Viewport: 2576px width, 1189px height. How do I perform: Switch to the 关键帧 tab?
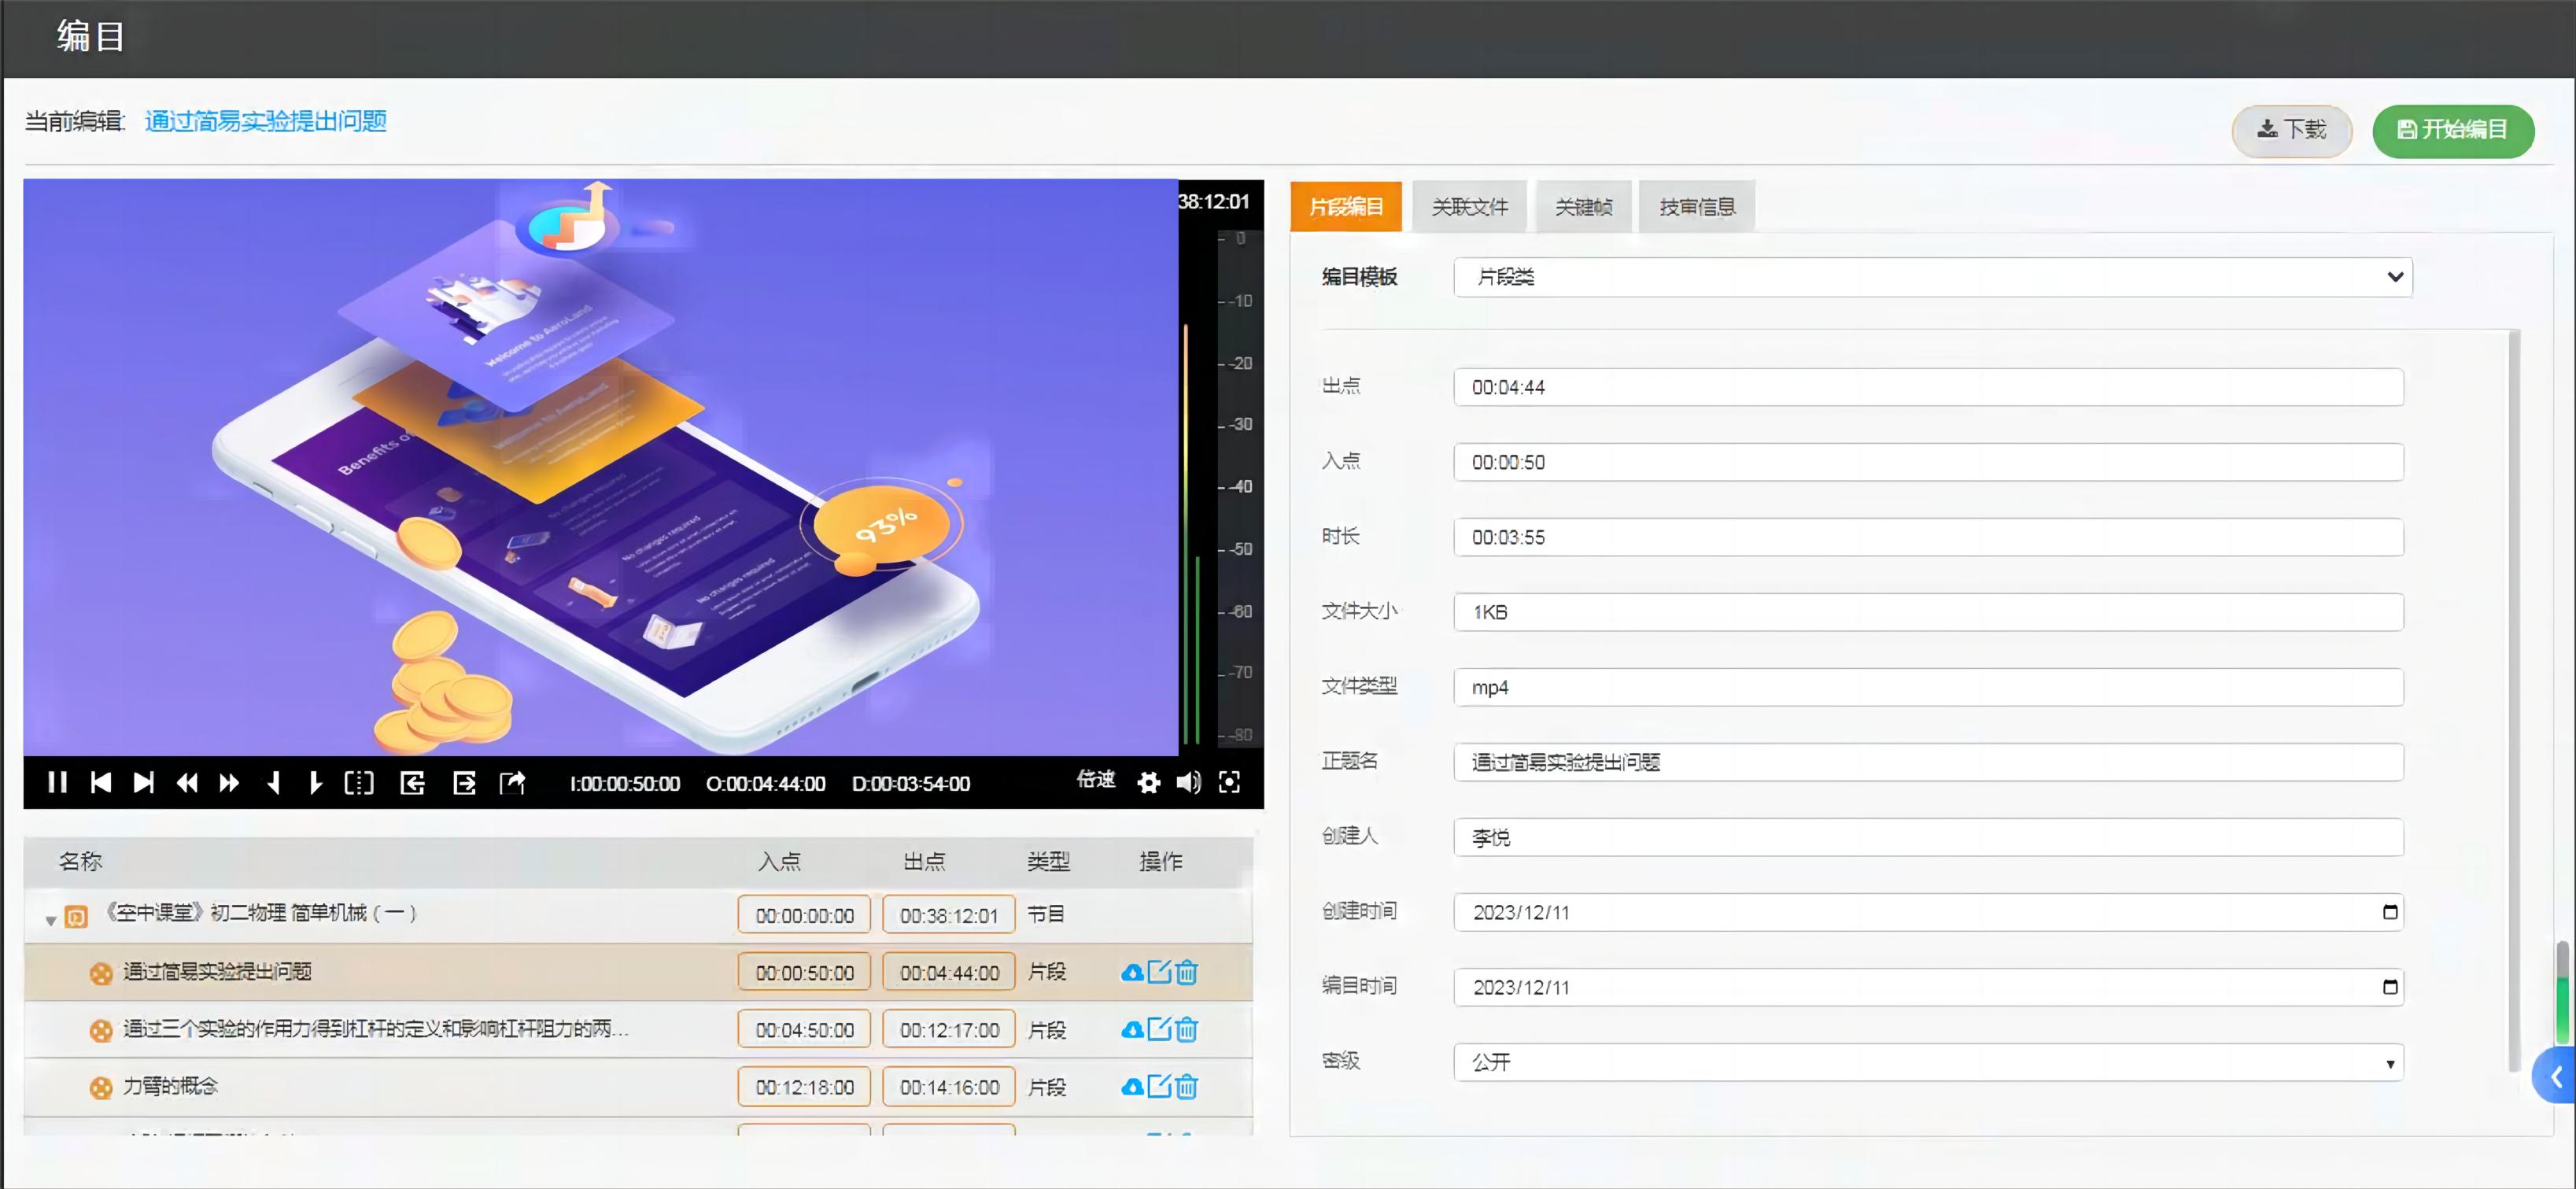(x=1584, y=206)
